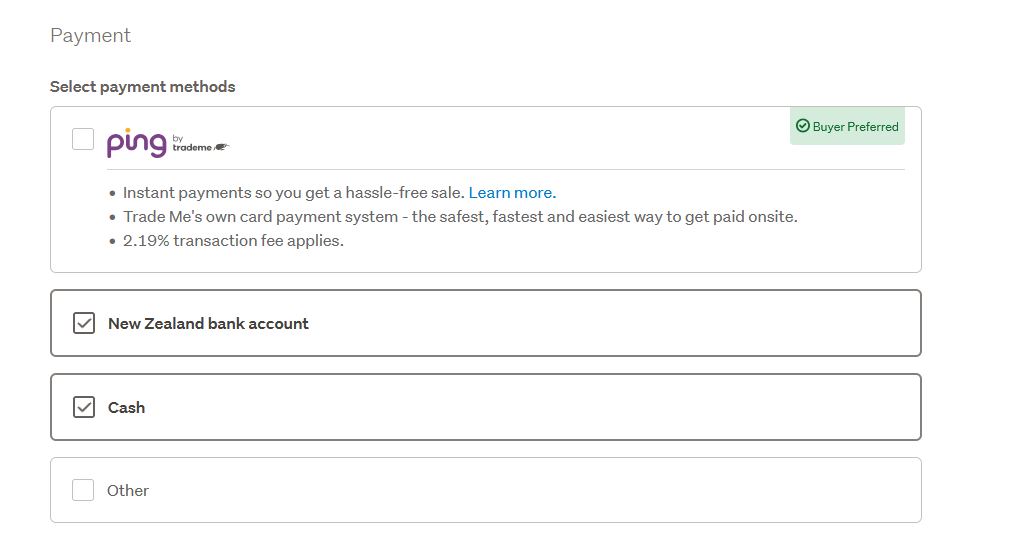The image size is (1029, 546).
Task: Open the "Learn more" link
Action: (512, 193)
